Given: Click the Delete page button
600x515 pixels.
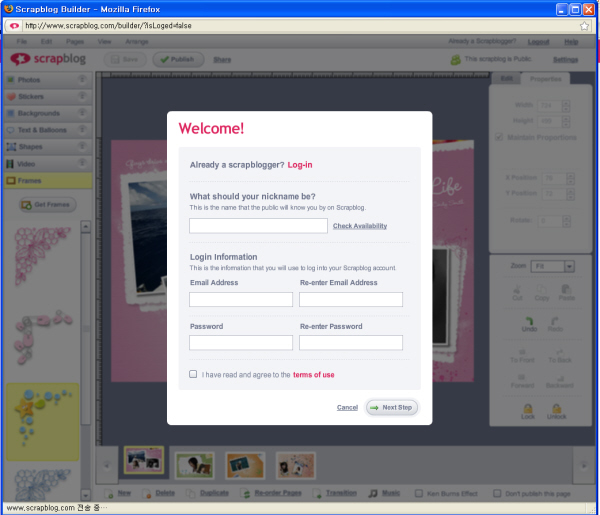Looking at the screenshot, I should pos(160,493).
